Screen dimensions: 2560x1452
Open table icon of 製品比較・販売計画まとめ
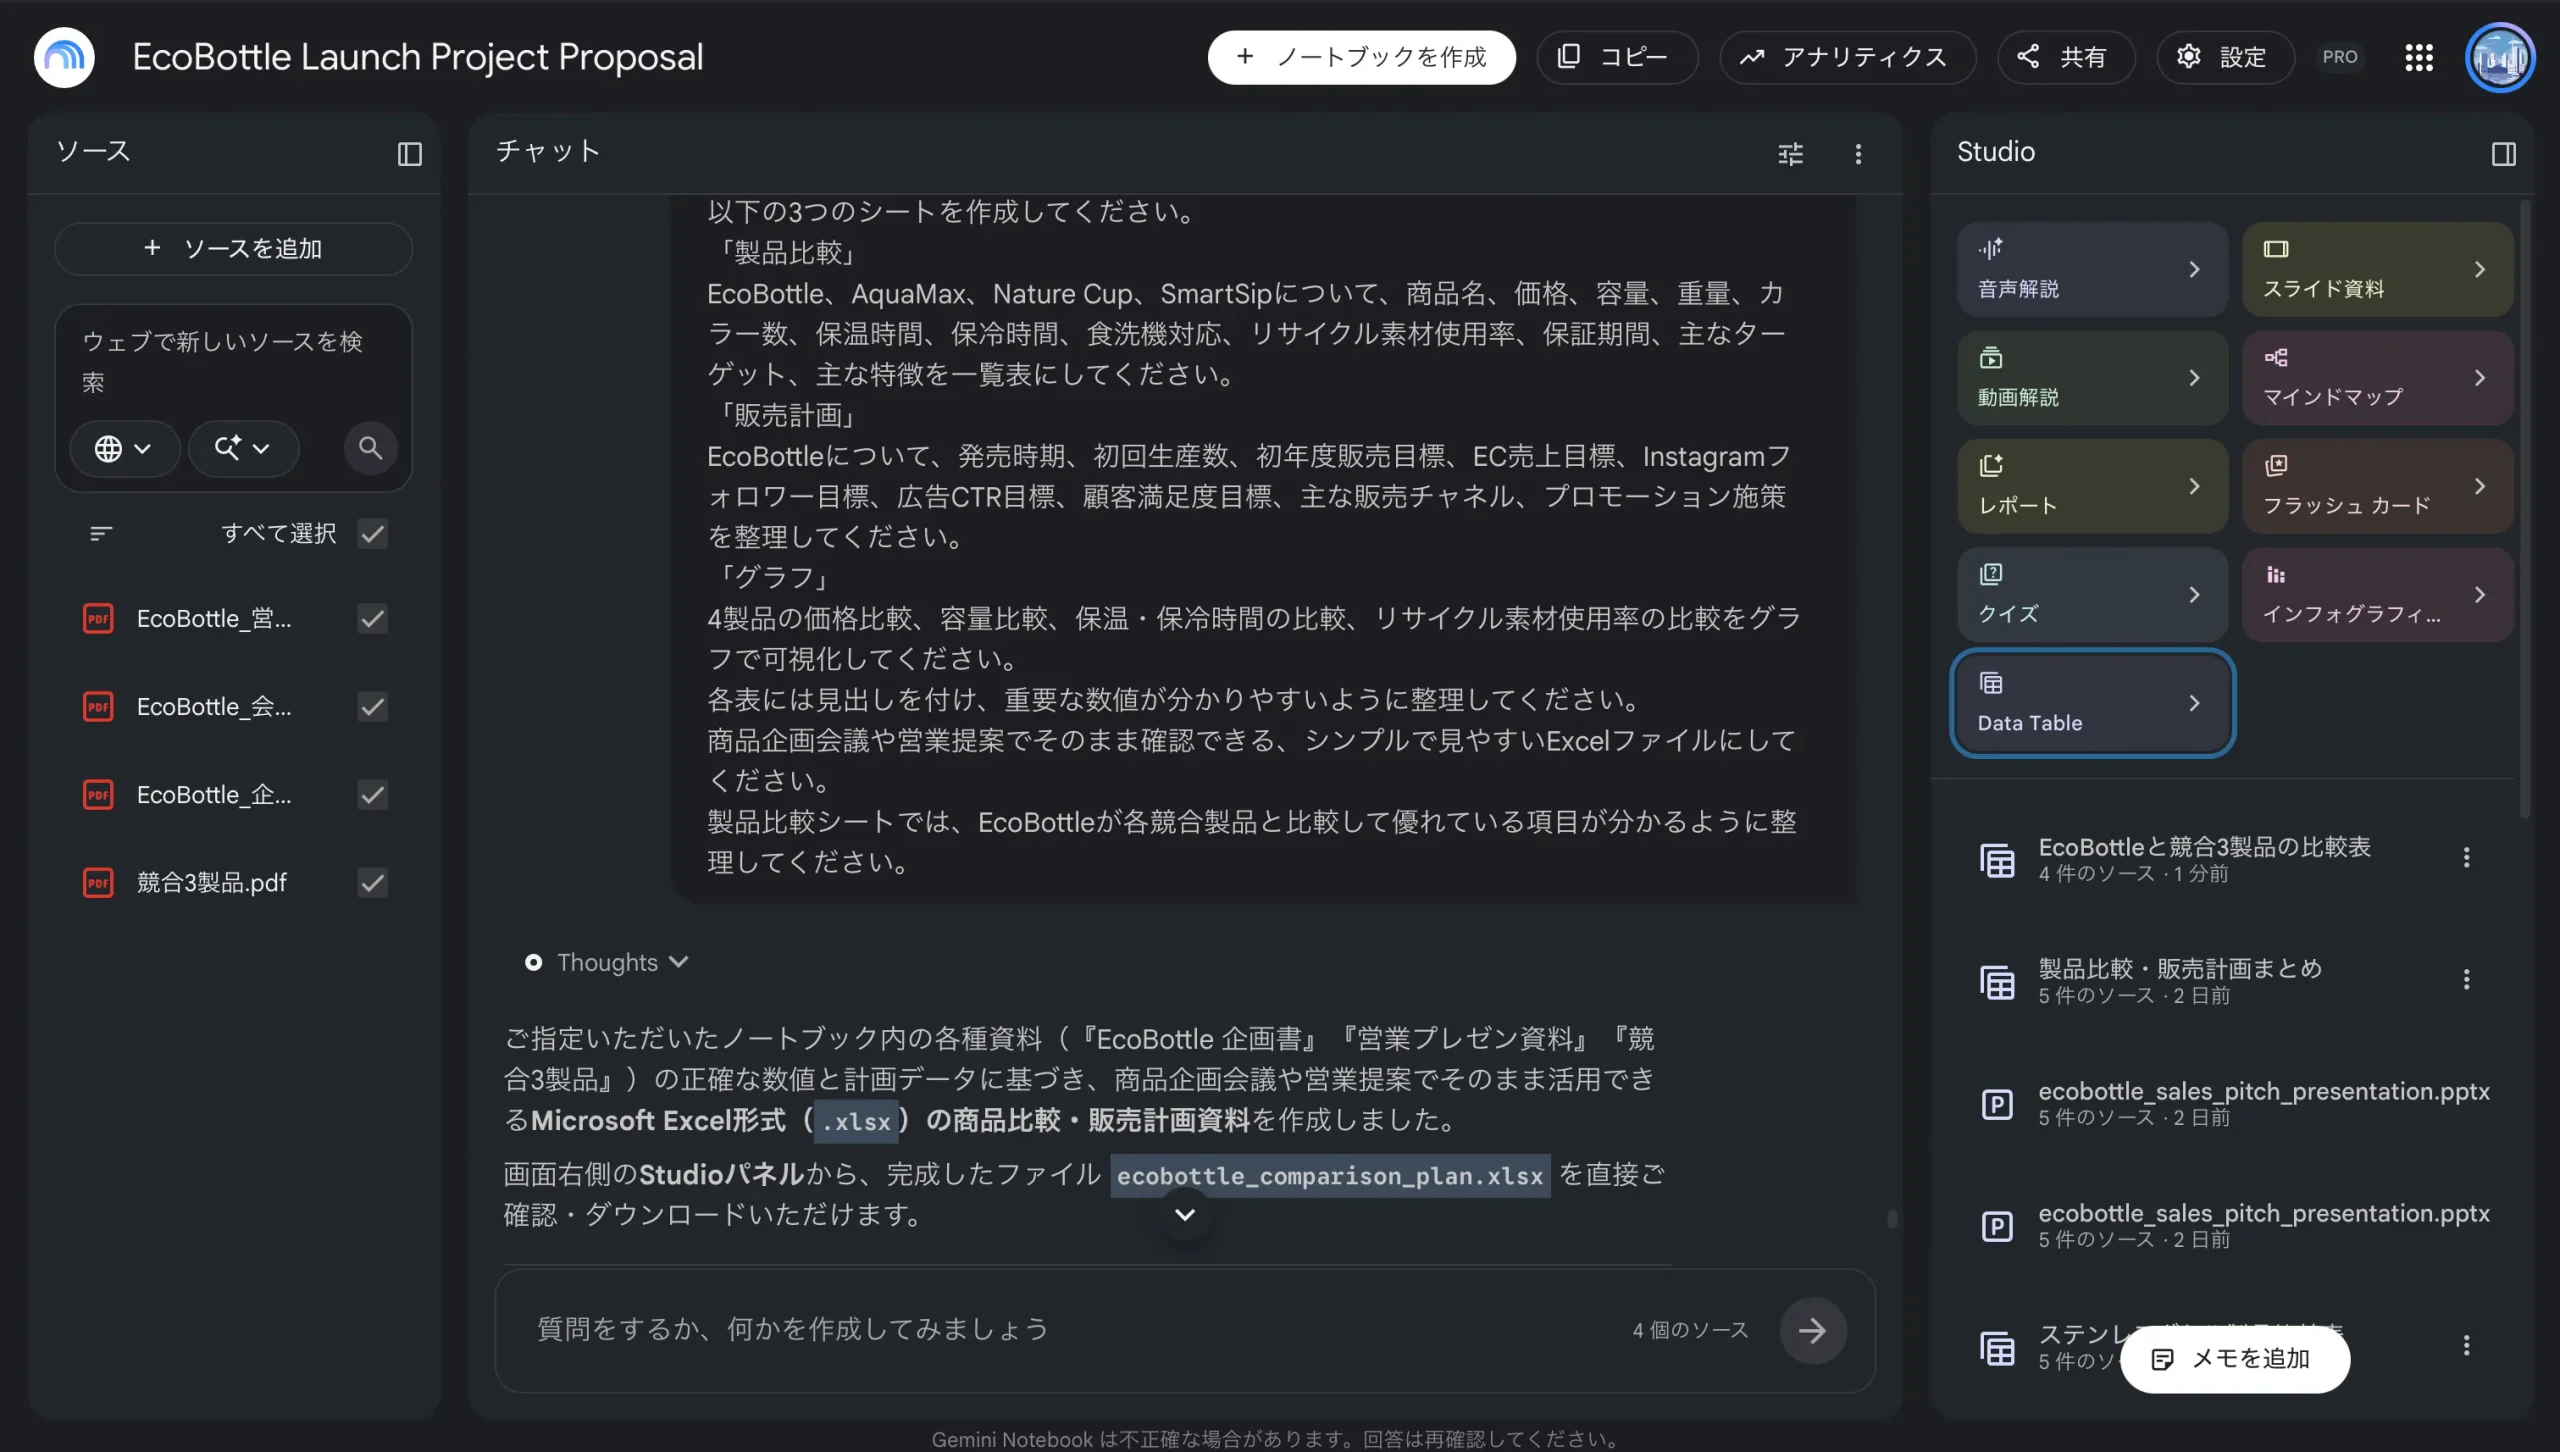pos(1997,981)
